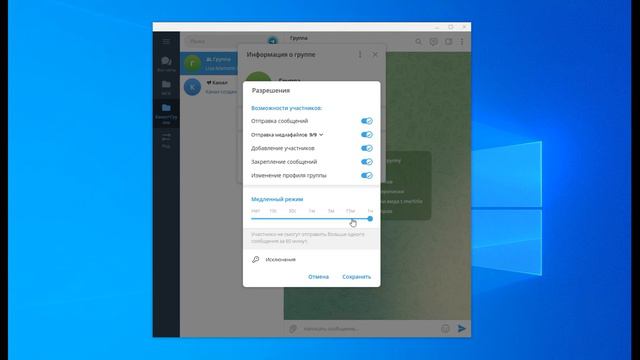Expand the Отправка медиафайлов 9/9 chevron
This screenshot has height=360, width=640.
[x=321, y=135]
